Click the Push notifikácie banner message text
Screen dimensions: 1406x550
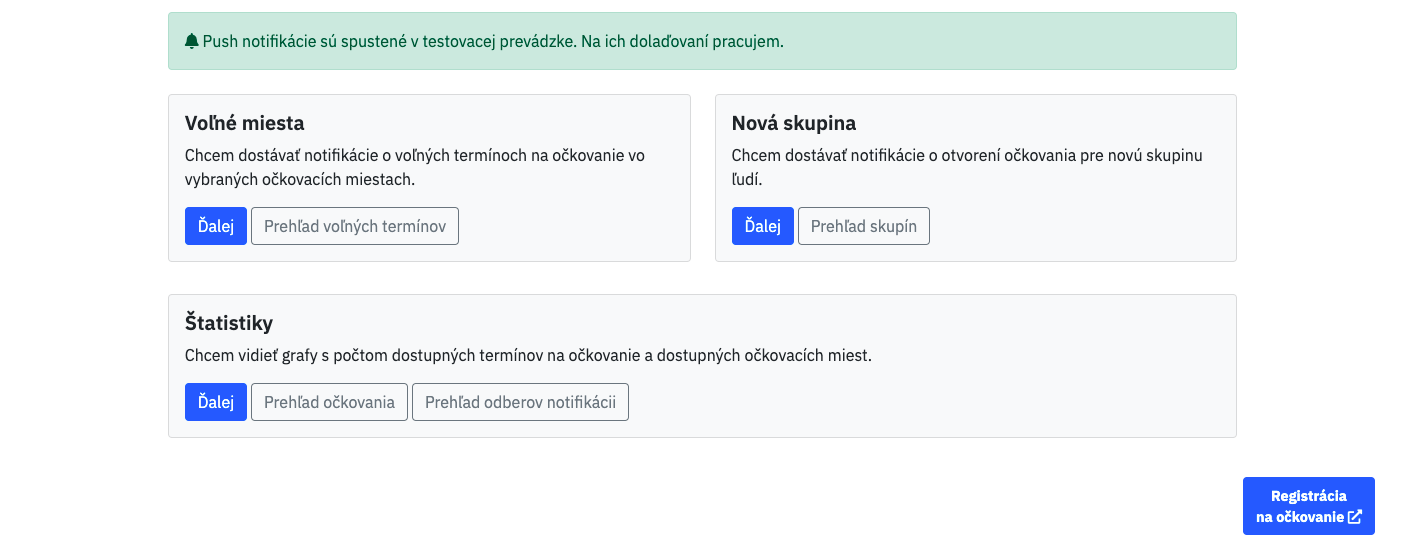[493, 41]
